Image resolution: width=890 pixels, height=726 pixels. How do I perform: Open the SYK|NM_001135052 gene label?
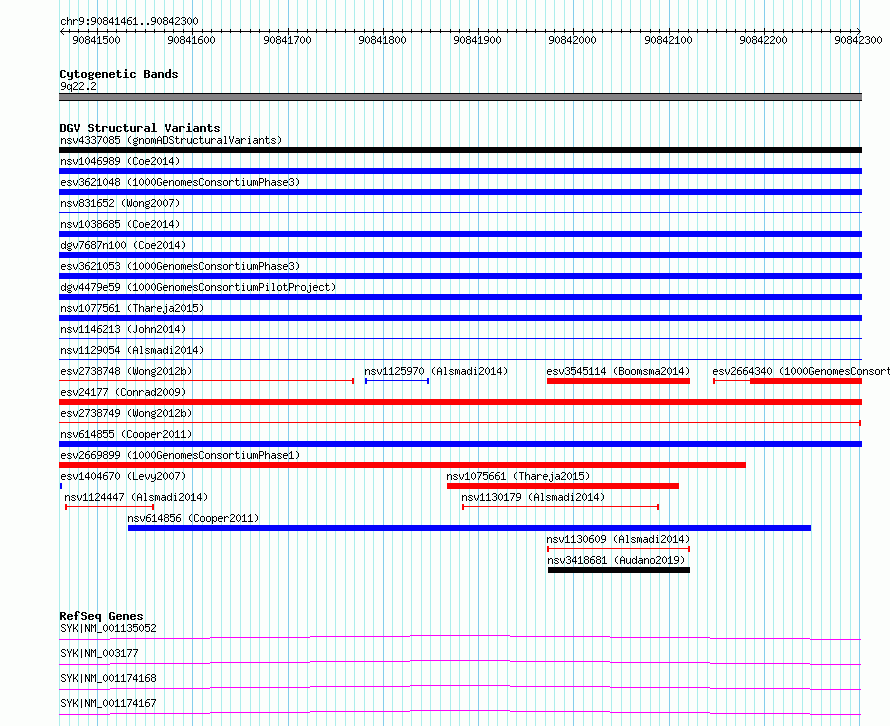(108, 628)
